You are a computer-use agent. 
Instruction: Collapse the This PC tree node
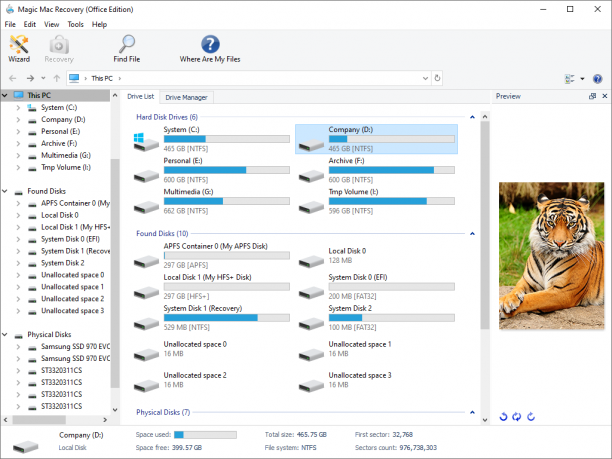pyautogui.click(x=5, y=95)
